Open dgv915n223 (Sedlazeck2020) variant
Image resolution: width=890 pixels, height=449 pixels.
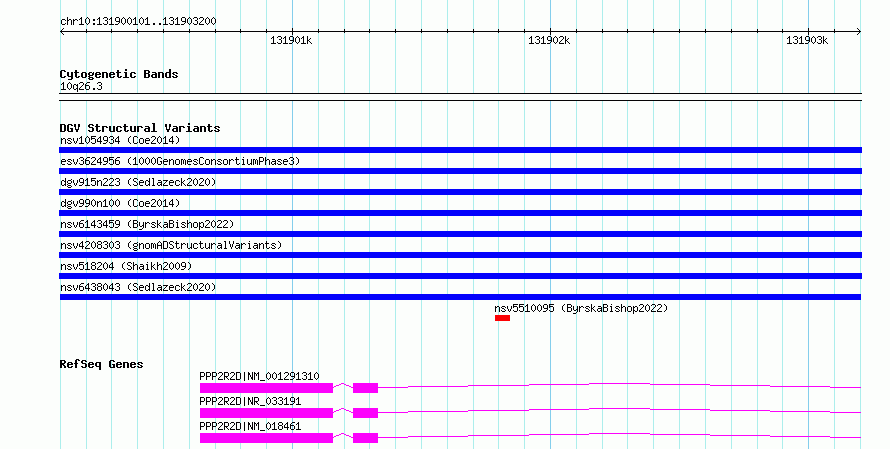pyautogui.click(x=138, y=182)
